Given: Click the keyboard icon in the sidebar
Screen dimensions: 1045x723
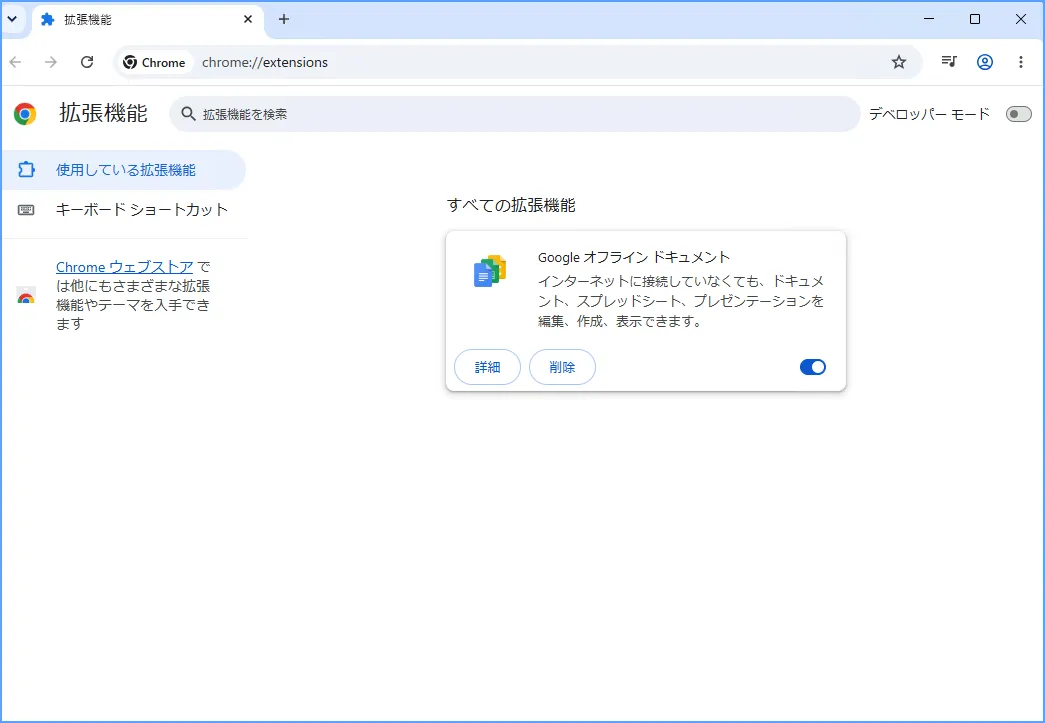Looking at the screenshot, I should (26, 210).
